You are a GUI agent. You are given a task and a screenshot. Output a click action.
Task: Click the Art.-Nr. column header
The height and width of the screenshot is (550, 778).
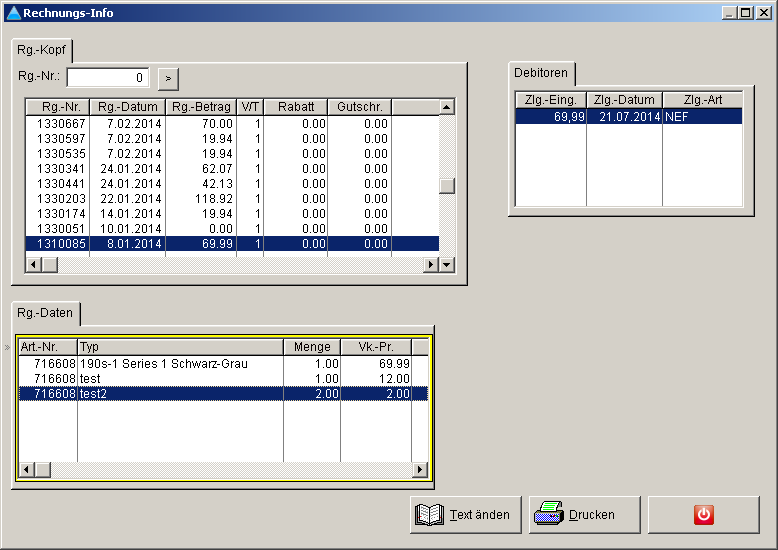[48, 347]
